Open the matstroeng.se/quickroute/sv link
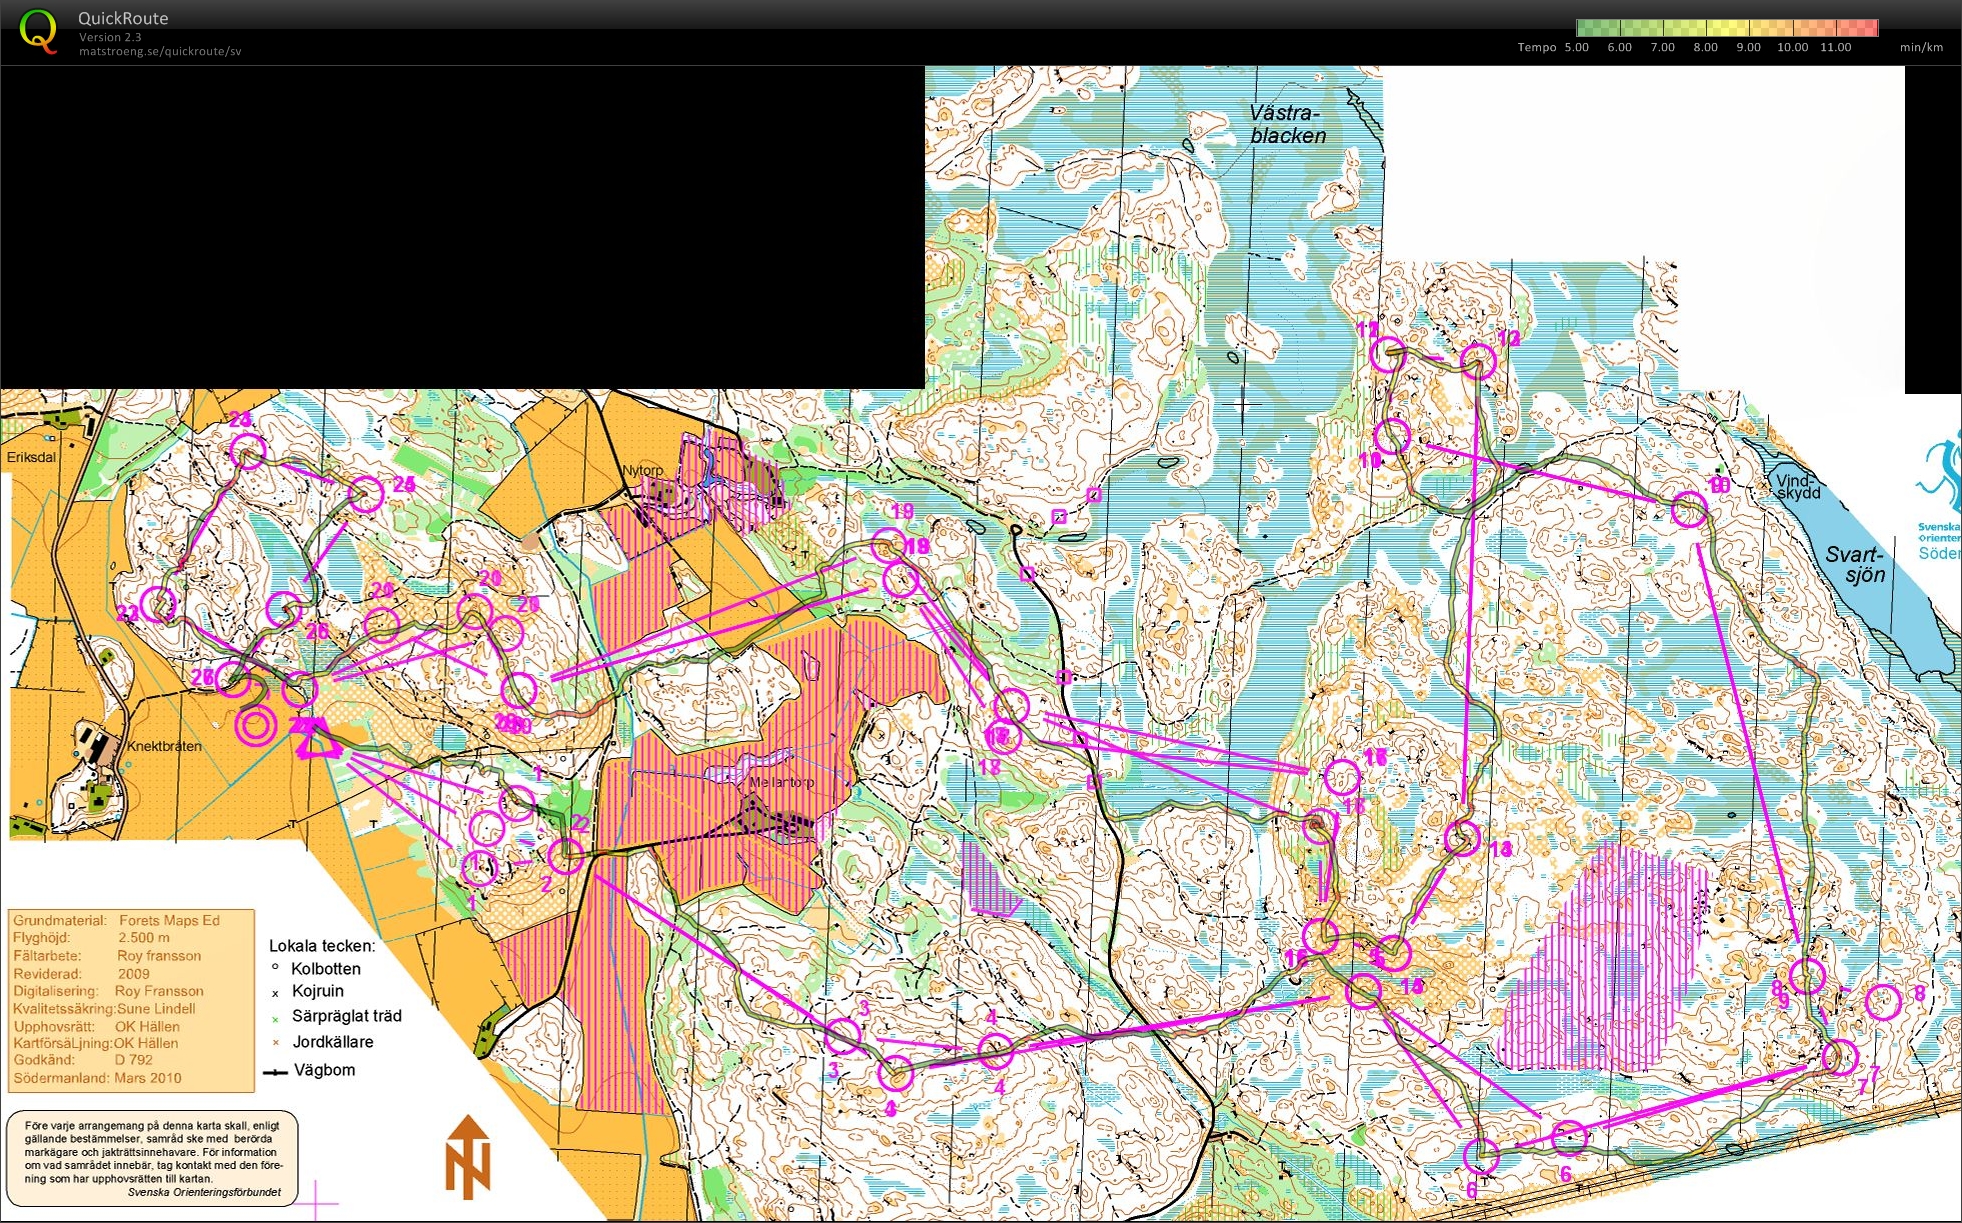The image size is (1962, 1223). point(160,51)
